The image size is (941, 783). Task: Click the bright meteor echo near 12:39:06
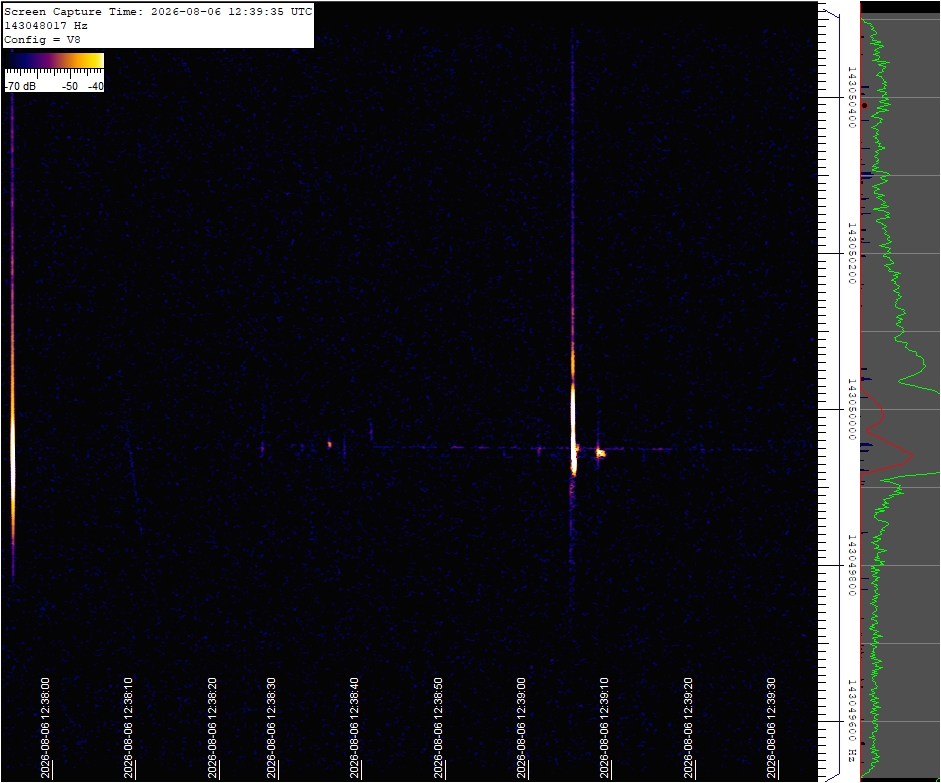(x=573, y=429)
